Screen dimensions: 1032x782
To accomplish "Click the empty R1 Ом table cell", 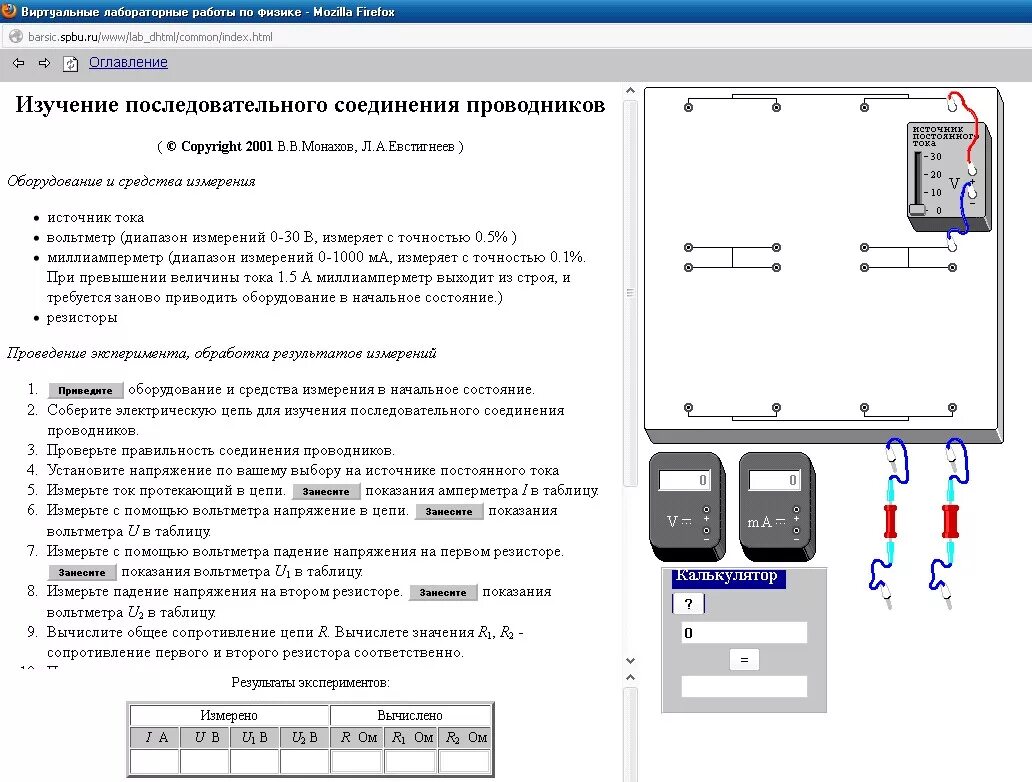I will coord(410,761).
